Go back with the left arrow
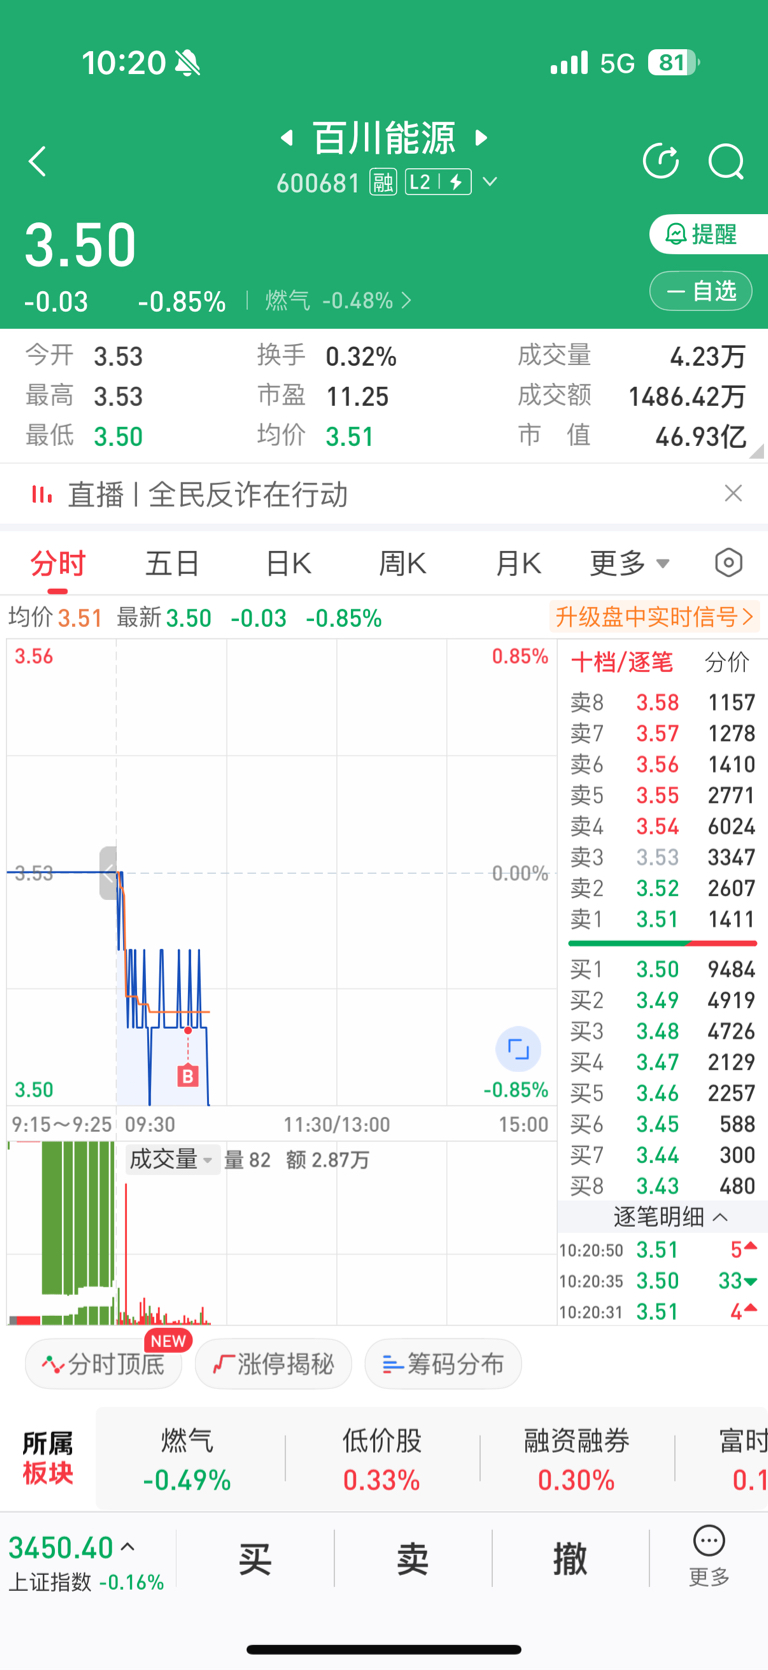768x1670 pixels. click(38, 161)
